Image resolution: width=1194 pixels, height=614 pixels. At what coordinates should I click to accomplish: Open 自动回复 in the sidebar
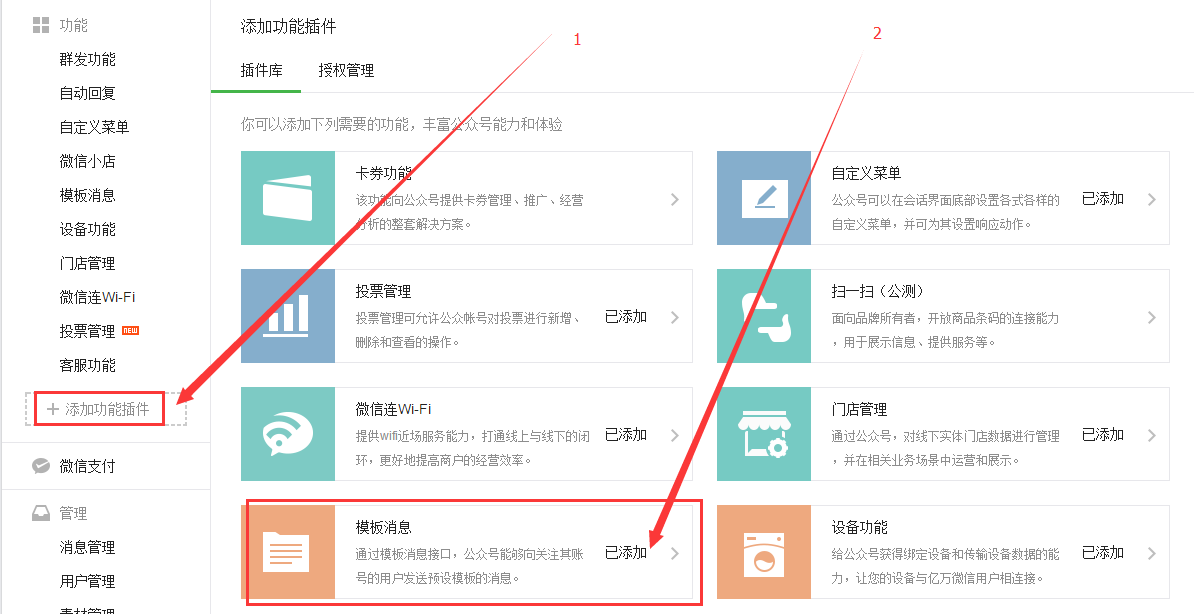click(x=88, y=94)
